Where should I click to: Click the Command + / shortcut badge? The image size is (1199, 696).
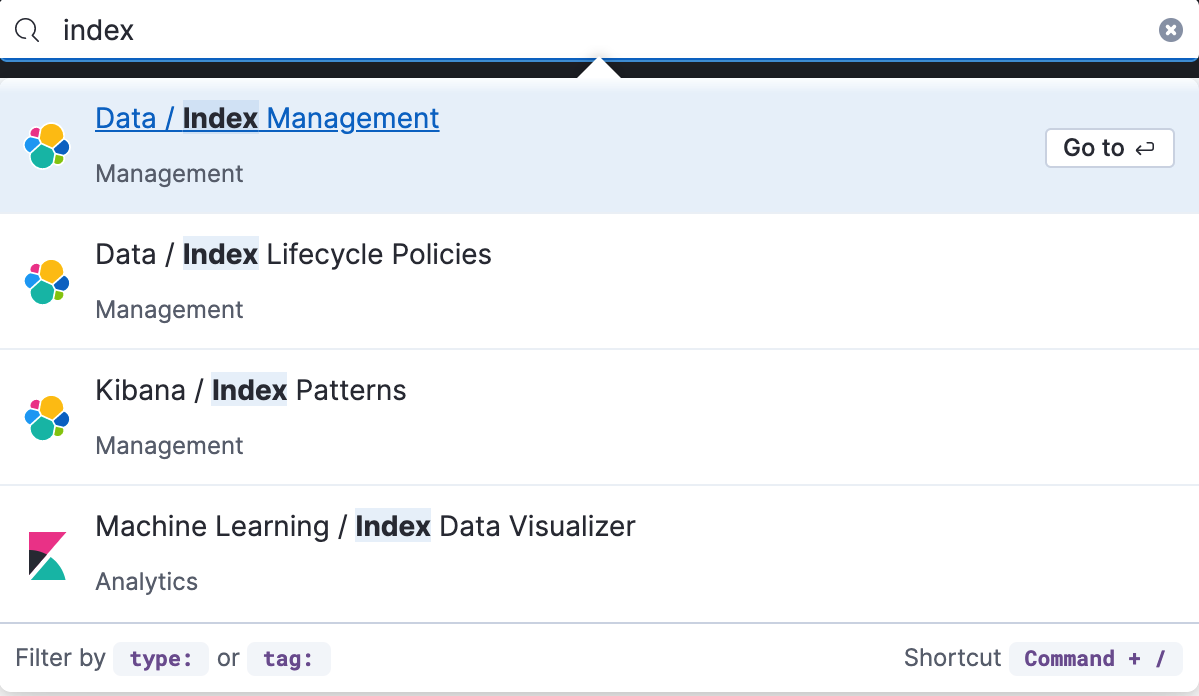tap(1095, 658)
